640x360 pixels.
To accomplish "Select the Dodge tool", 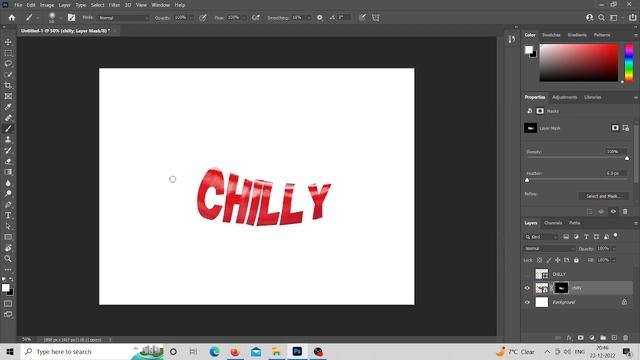I will coord(8,194).
